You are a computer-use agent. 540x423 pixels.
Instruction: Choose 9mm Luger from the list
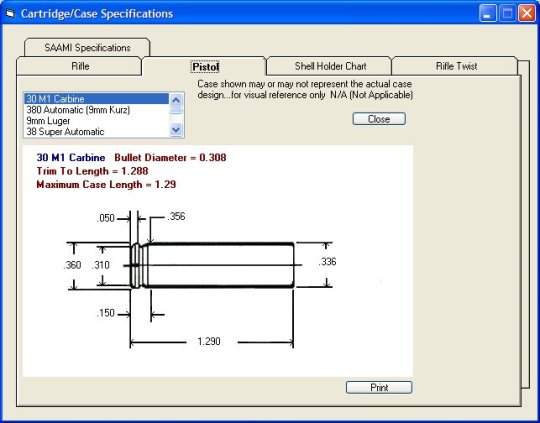coord(97,121)
